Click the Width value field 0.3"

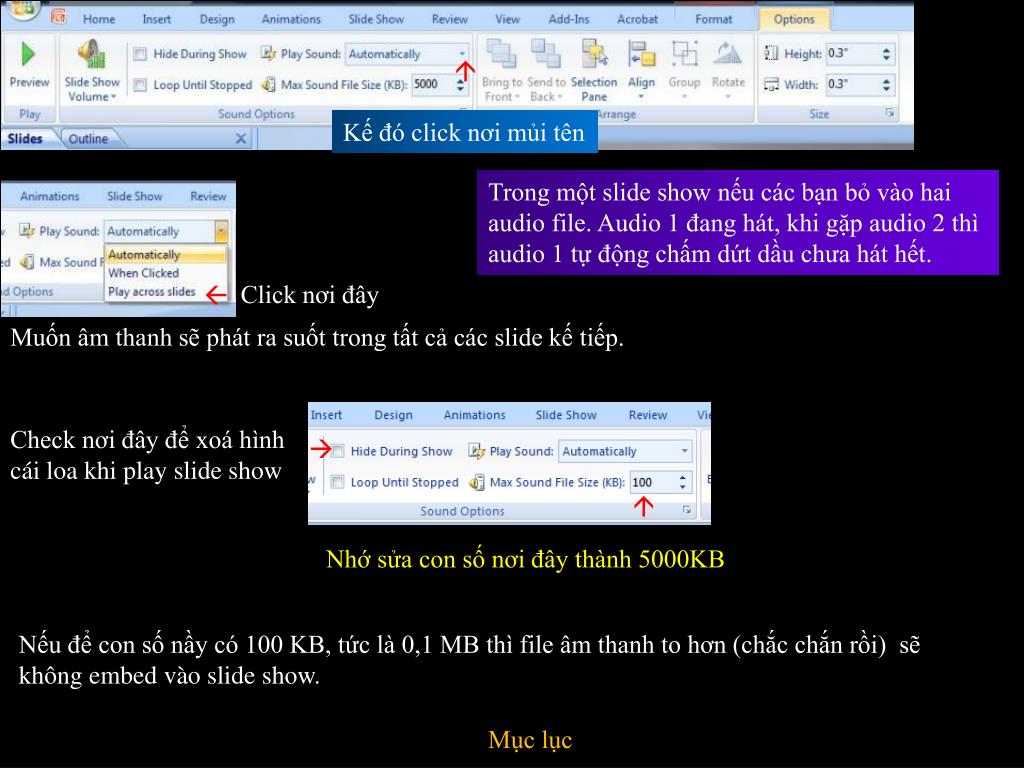853,84
